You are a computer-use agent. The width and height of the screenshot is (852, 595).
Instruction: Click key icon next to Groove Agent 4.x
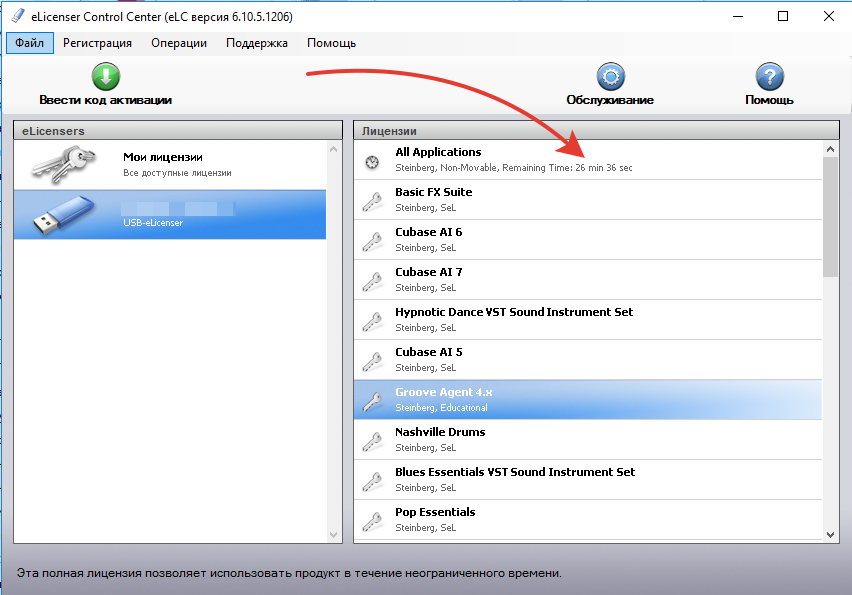point(372,400)
